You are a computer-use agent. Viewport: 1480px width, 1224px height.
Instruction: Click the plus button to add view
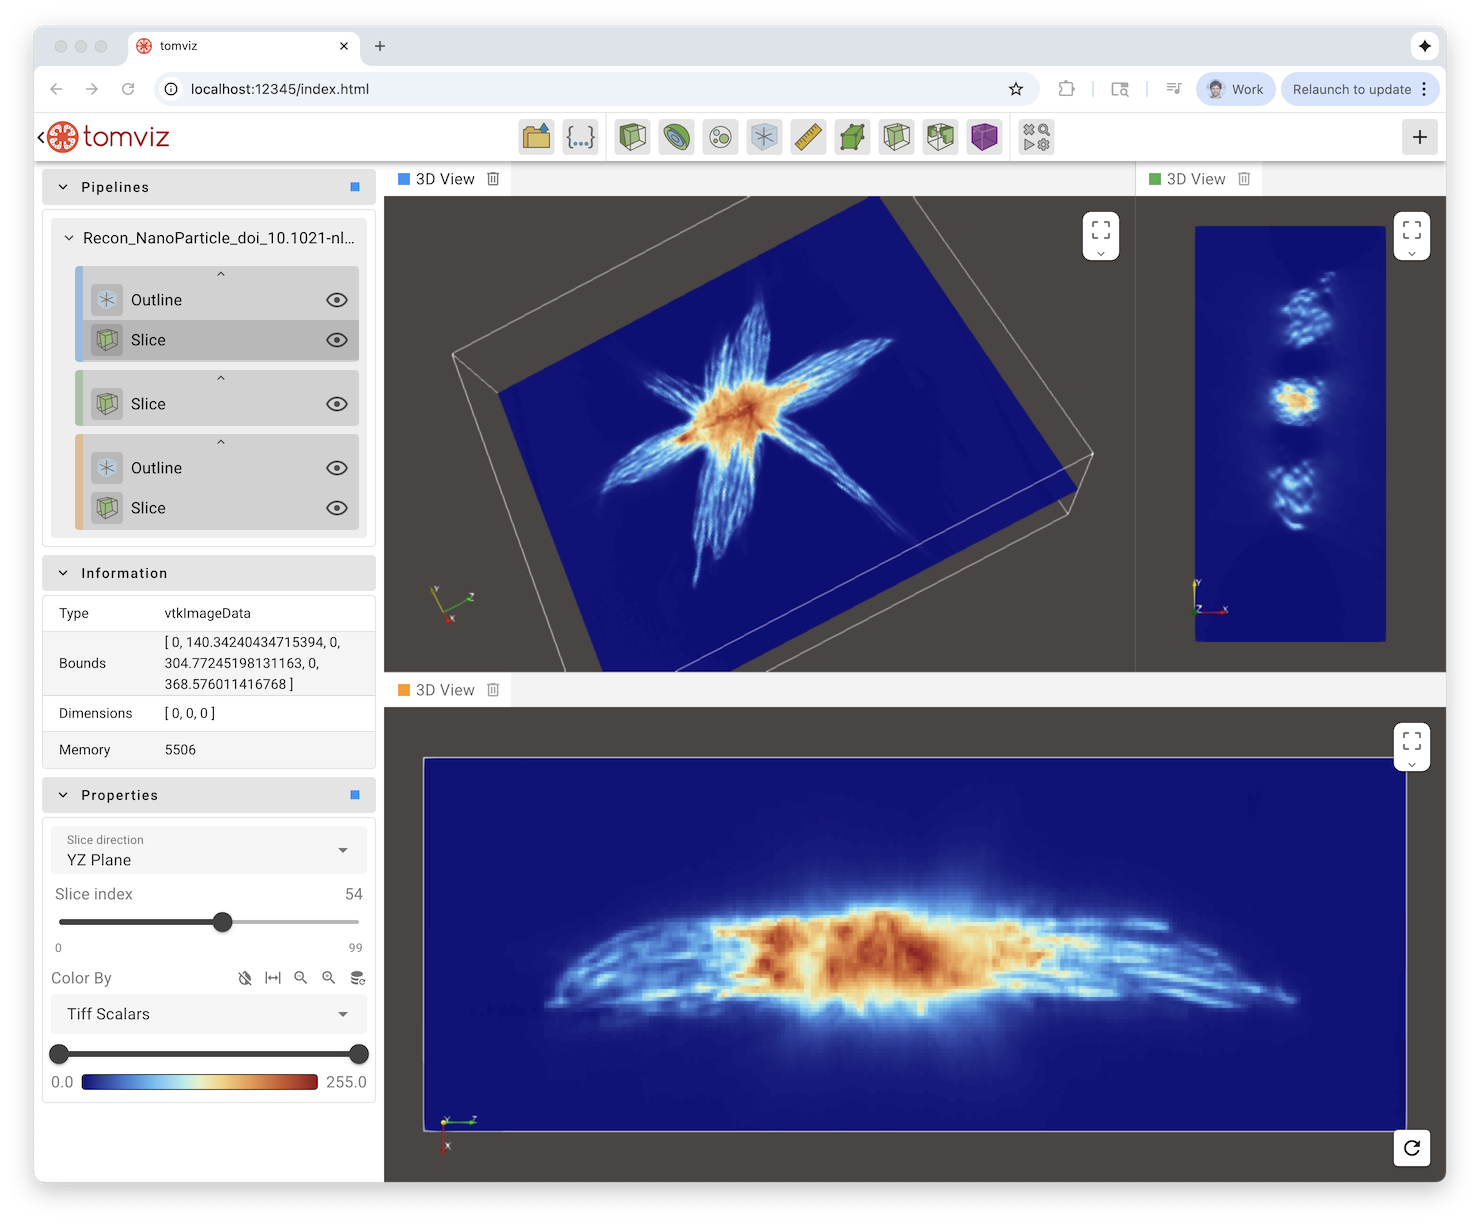pyautogui.click(x=1420, y=137)
